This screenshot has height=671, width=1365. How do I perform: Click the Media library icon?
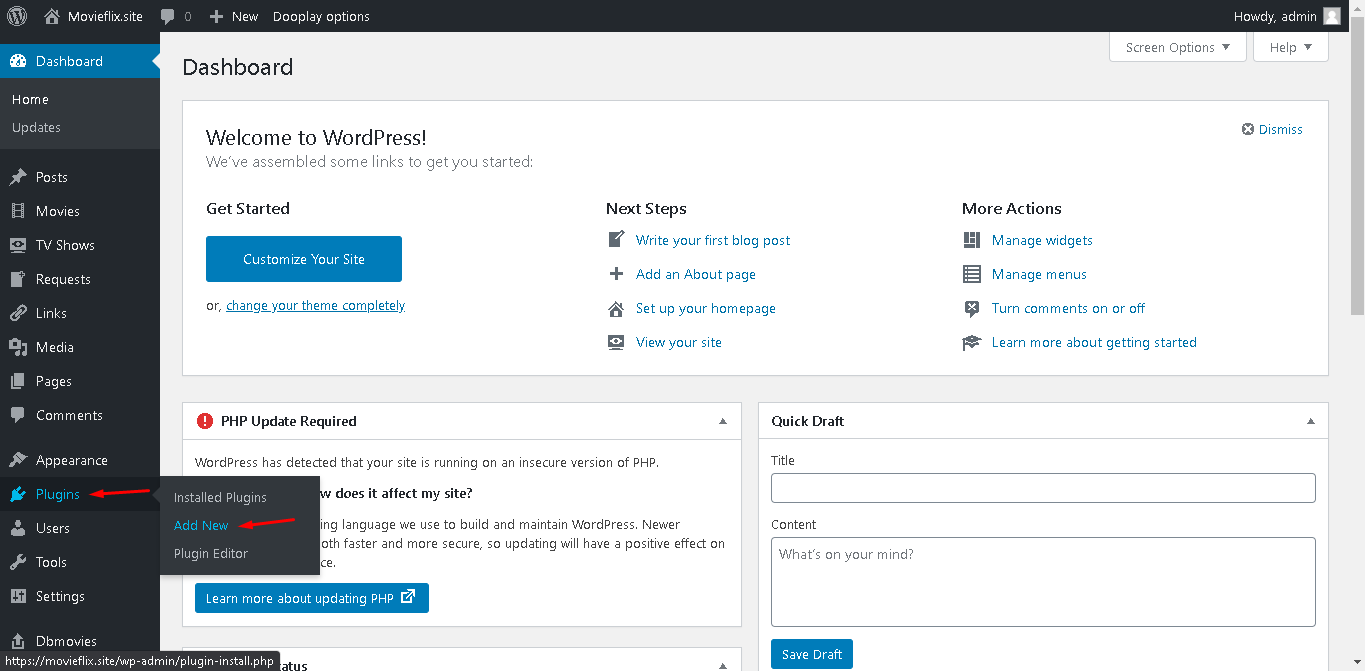click(18, 347)
